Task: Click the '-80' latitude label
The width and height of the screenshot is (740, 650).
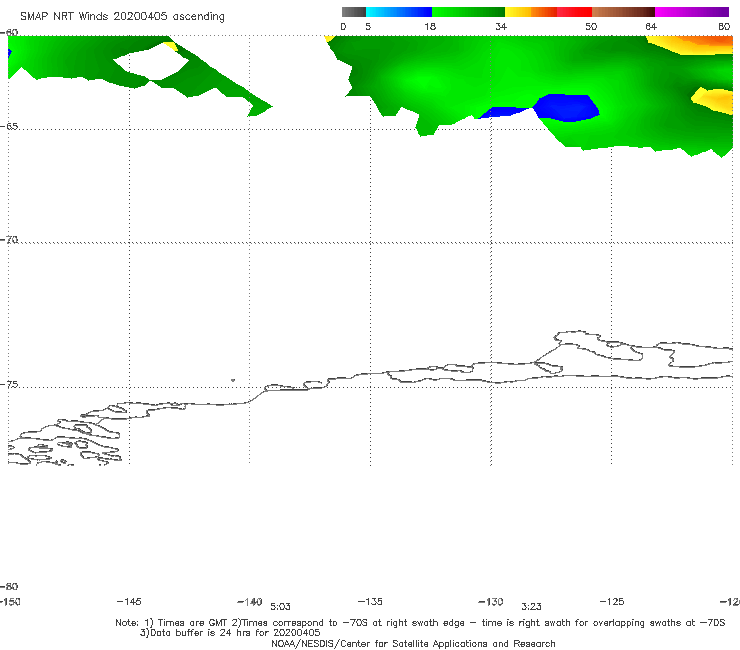Action: point(9,587)
